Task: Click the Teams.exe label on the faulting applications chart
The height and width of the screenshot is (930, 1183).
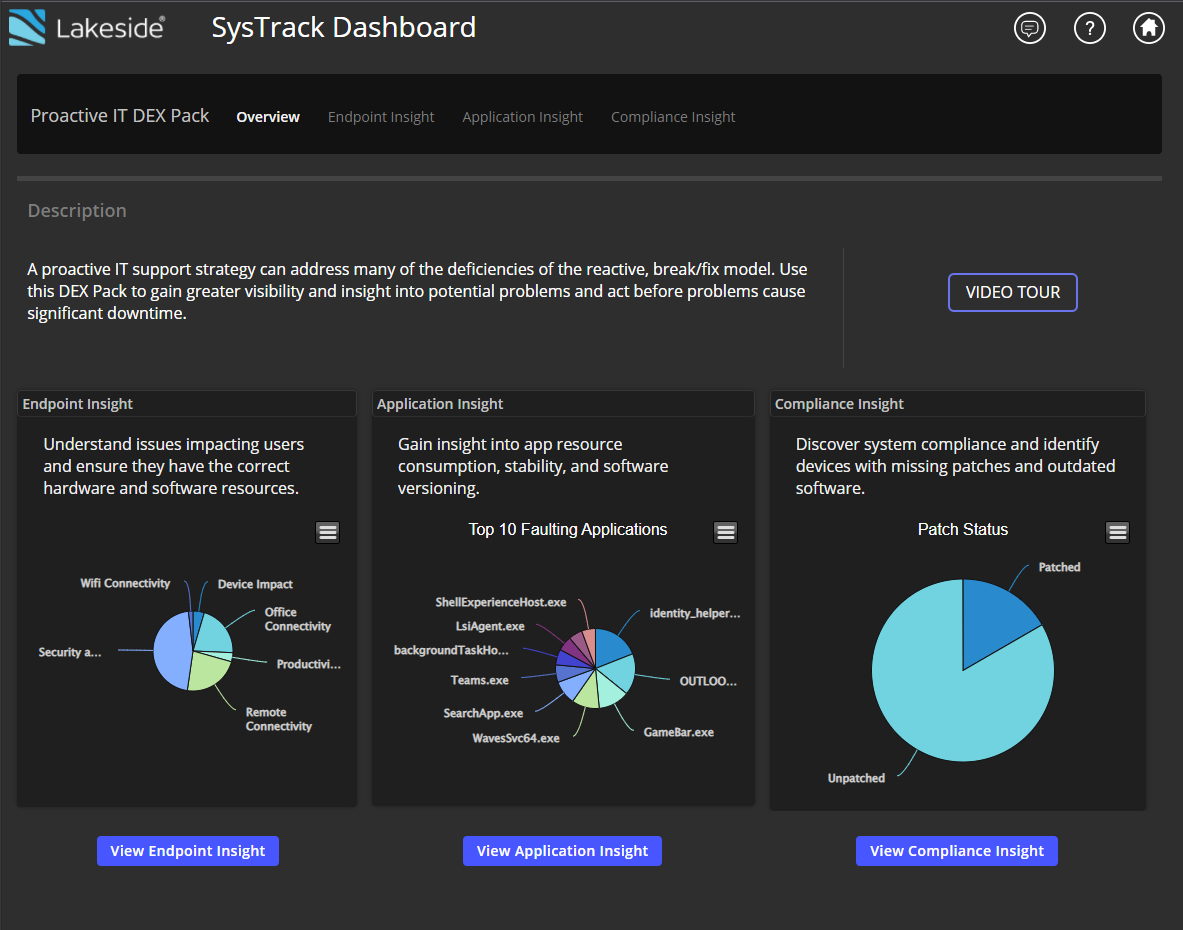Action: (x=481, y=680)
